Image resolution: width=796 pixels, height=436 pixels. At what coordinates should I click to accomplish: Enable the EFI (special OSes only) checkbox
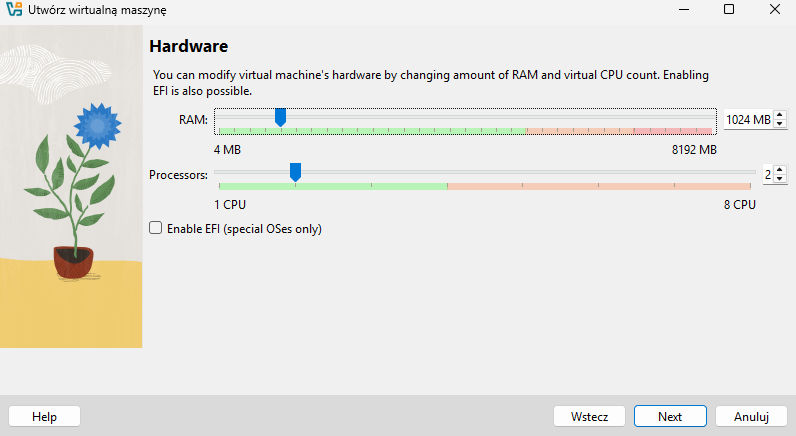[x=155, y=228]
